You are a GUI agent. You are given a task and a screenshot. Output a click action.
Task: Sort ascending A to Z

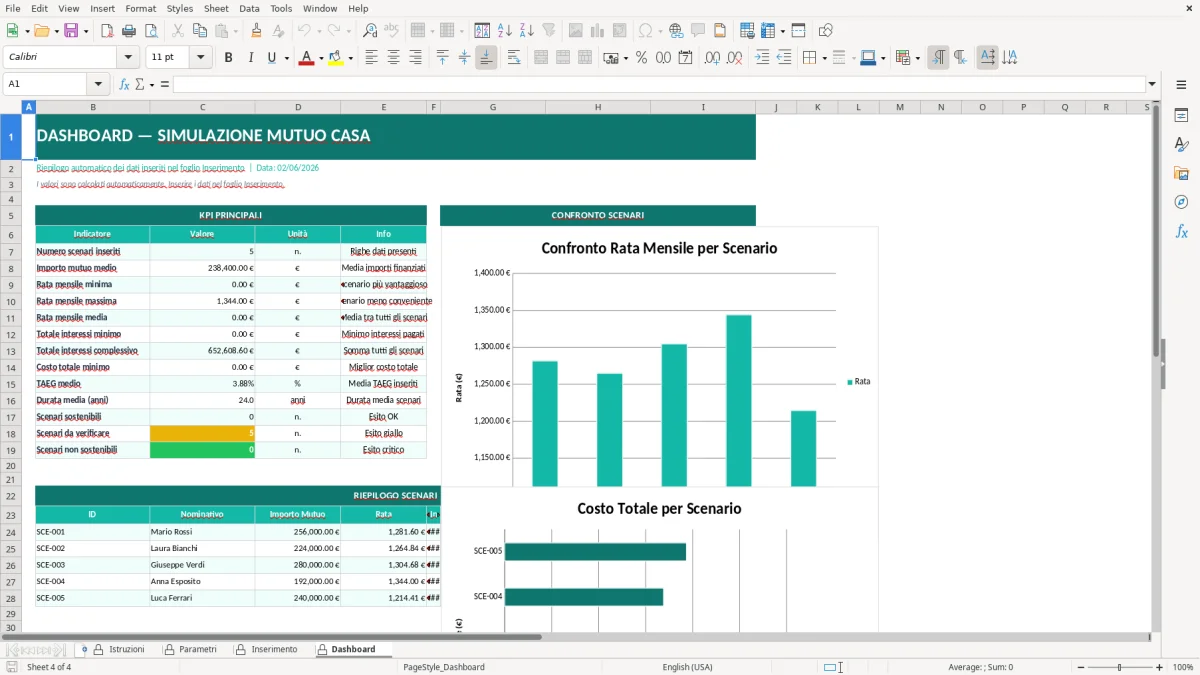(x=505, y=31)
